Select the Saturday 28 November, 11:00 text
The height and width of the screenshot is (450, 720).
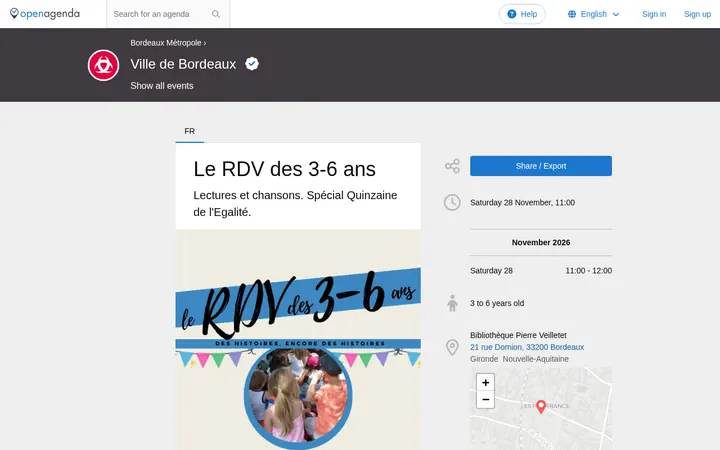tap(523, 202)
